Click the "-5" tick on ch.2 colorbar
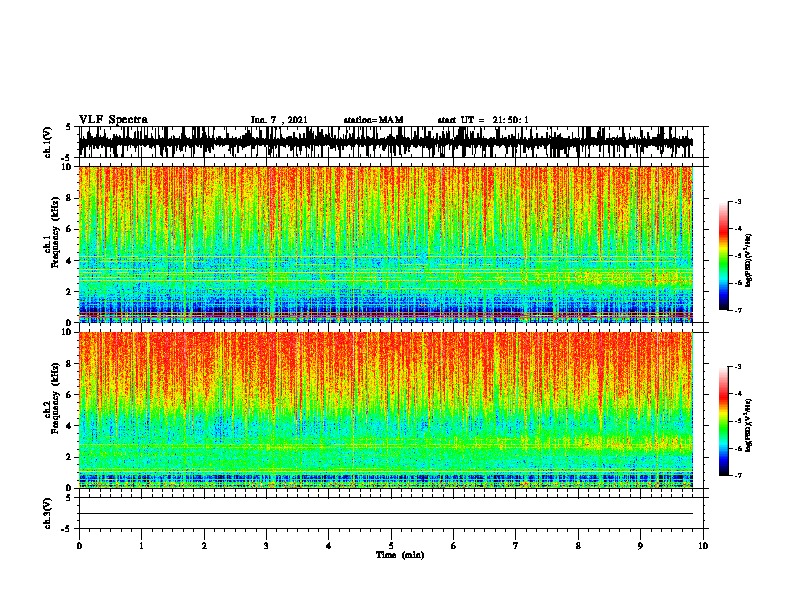This screenshot has width=792, height=612. click(x=738, y=421)
